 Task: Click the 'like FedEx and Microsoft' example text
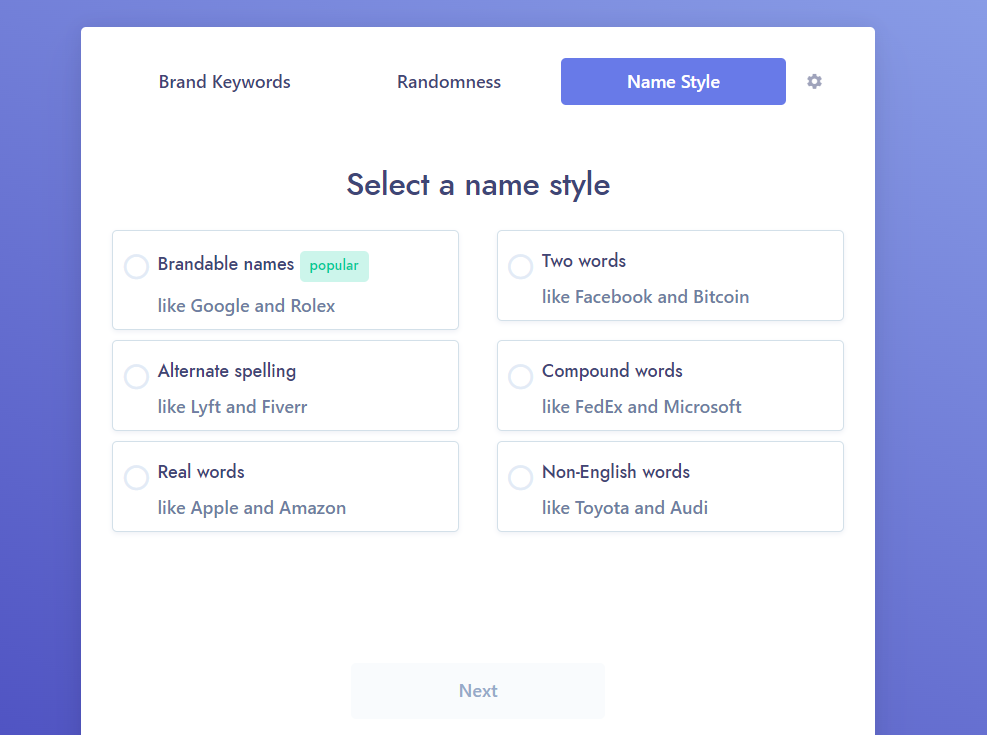(641, 407)
